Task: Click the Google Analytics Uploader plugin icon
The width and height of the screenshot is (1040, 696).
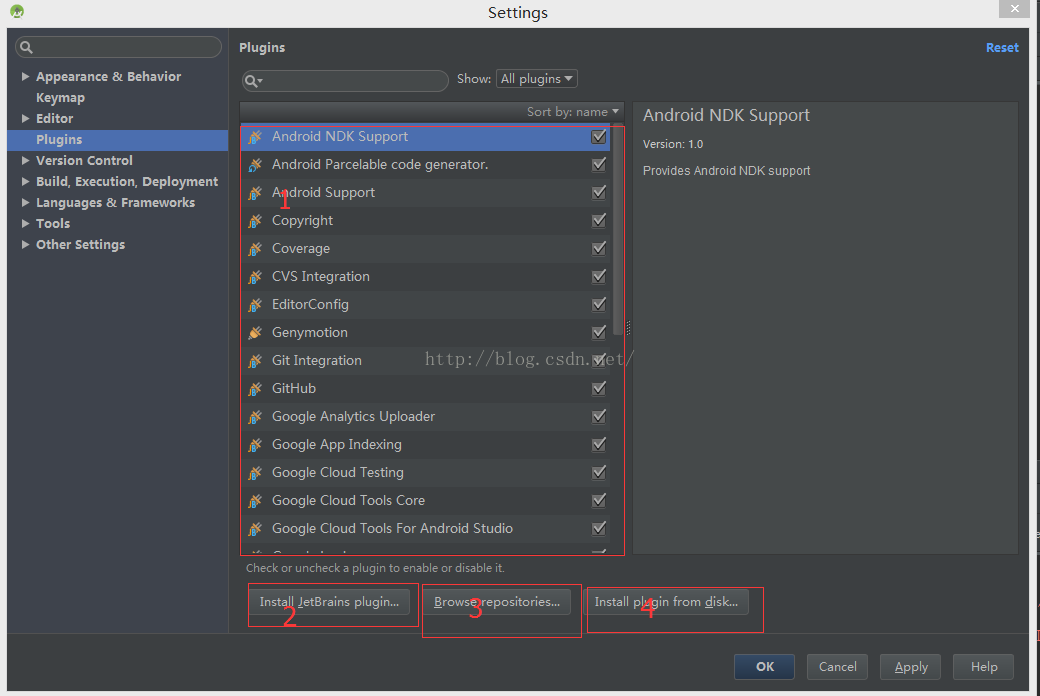Action: (255, 417)
